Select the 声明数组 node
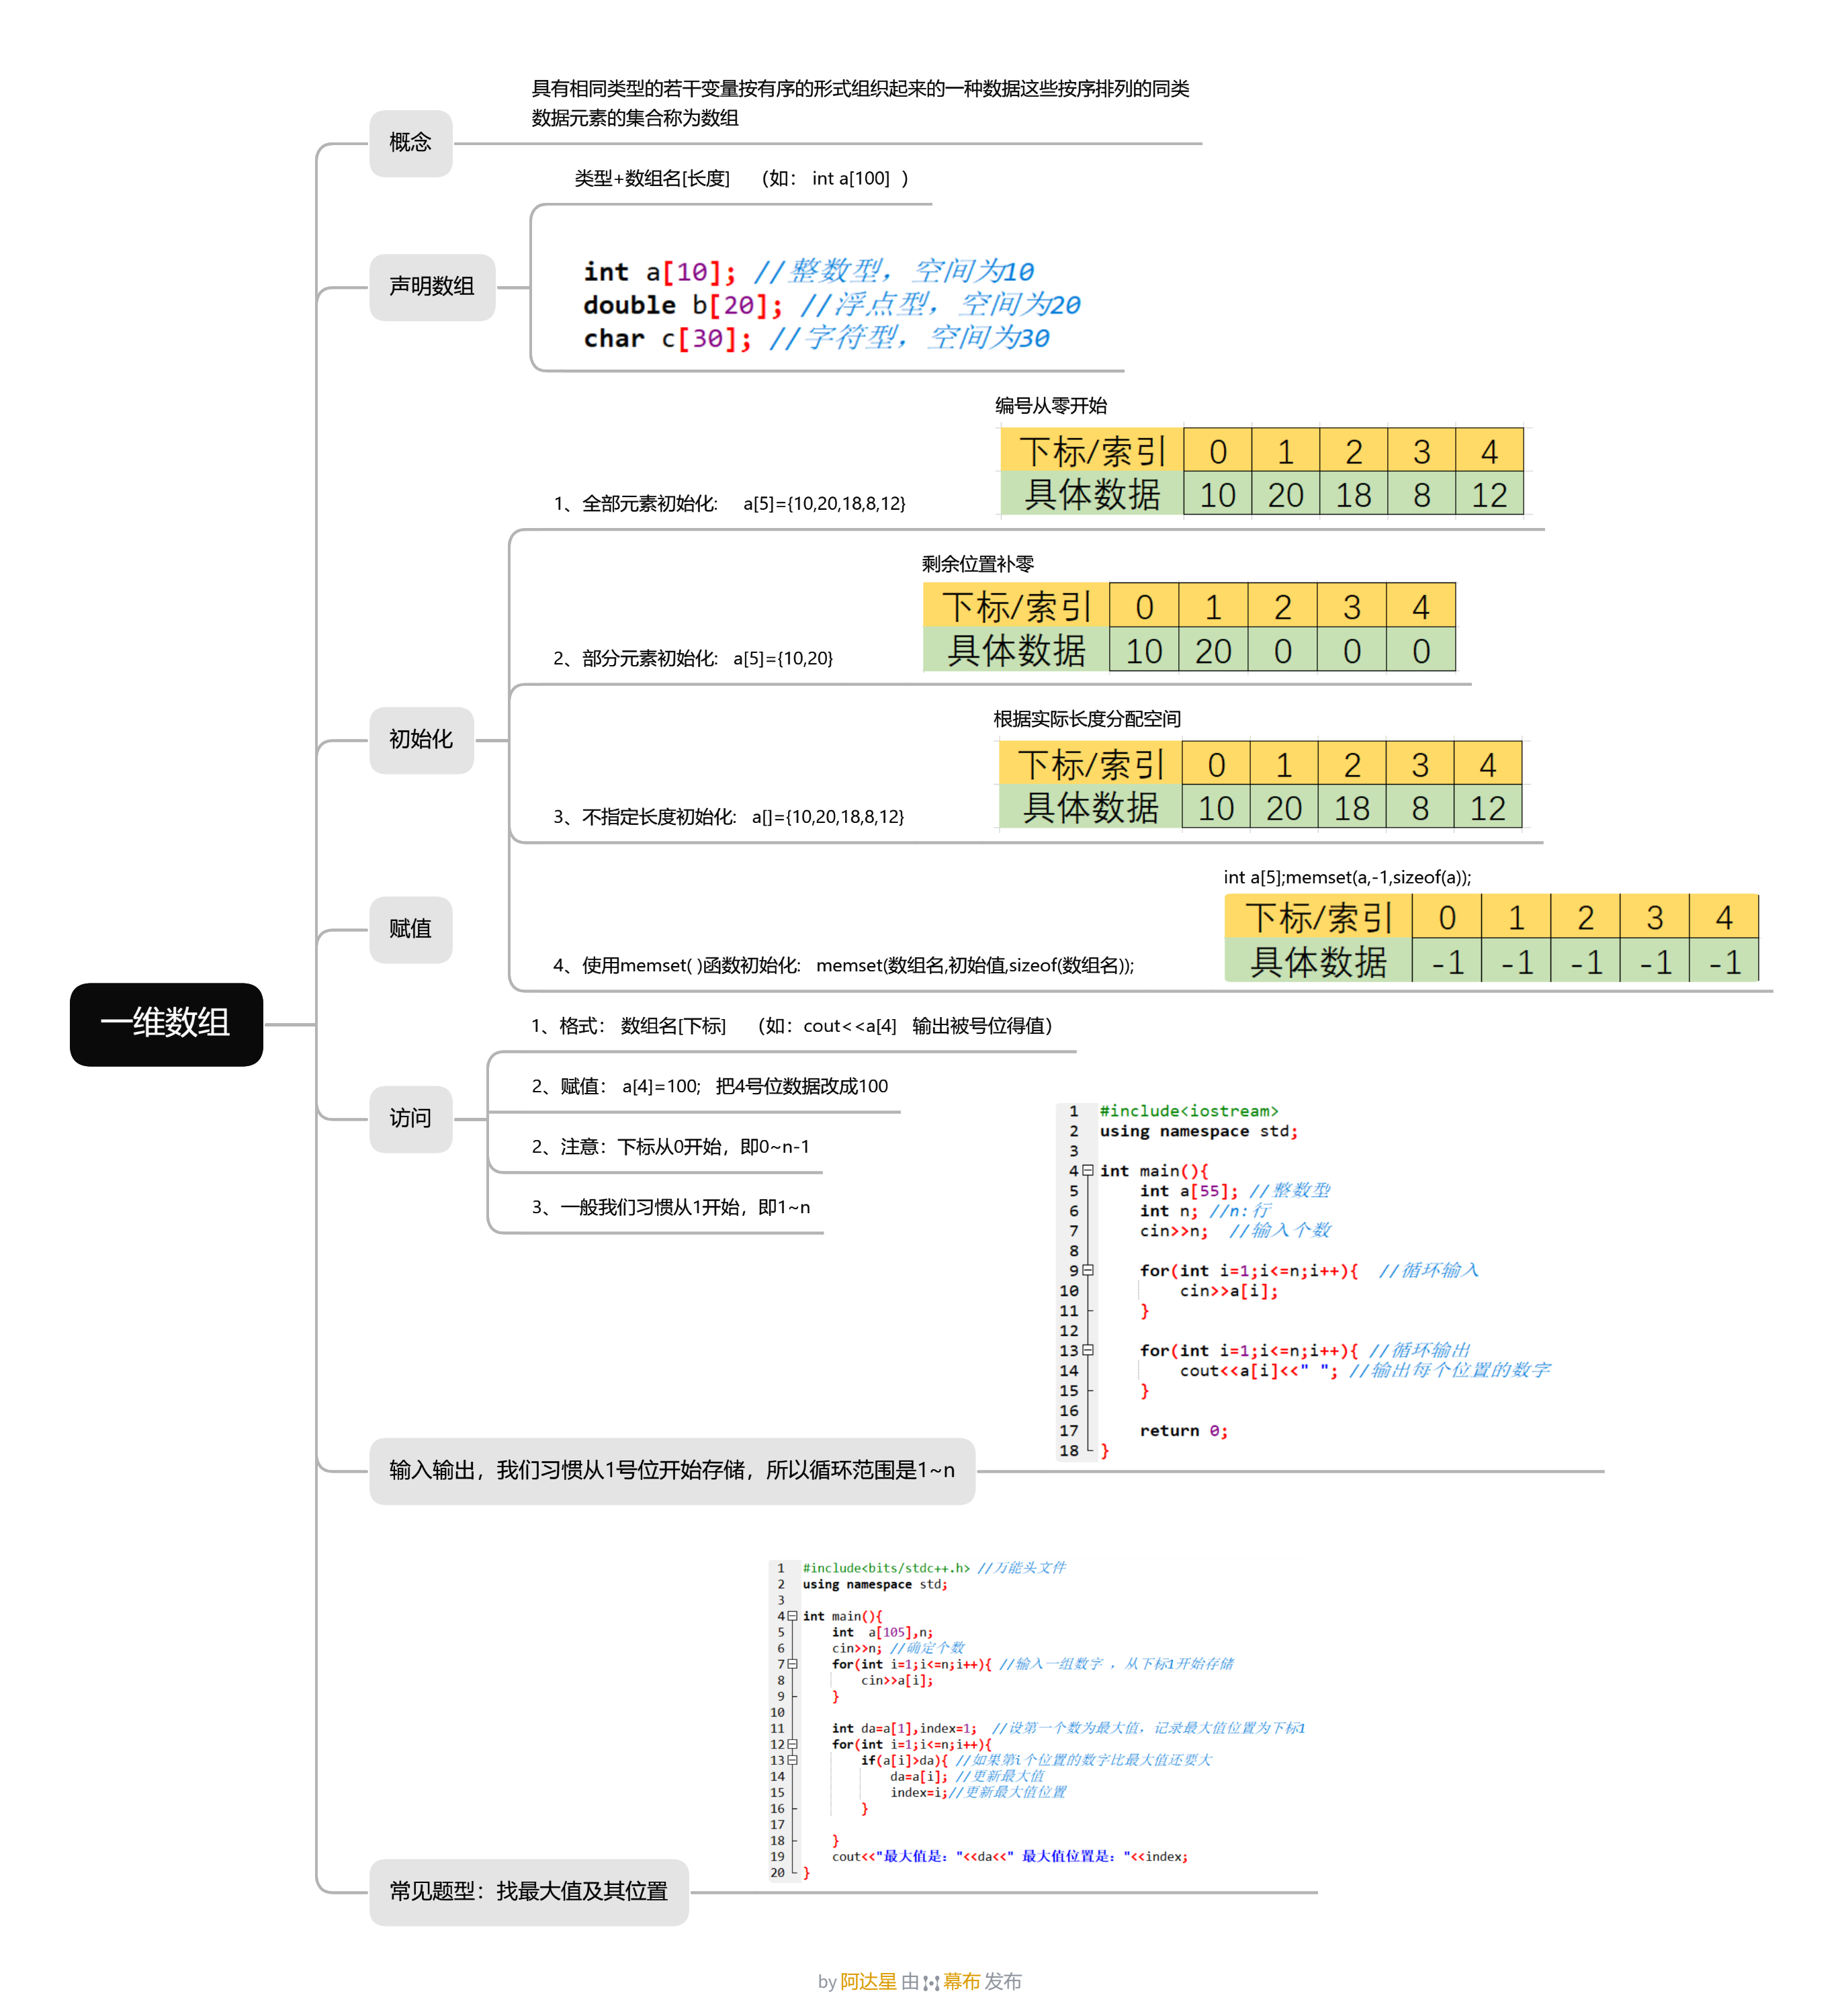The width and height of the screenshot is (1840, 2016). [x=432, y=287]
